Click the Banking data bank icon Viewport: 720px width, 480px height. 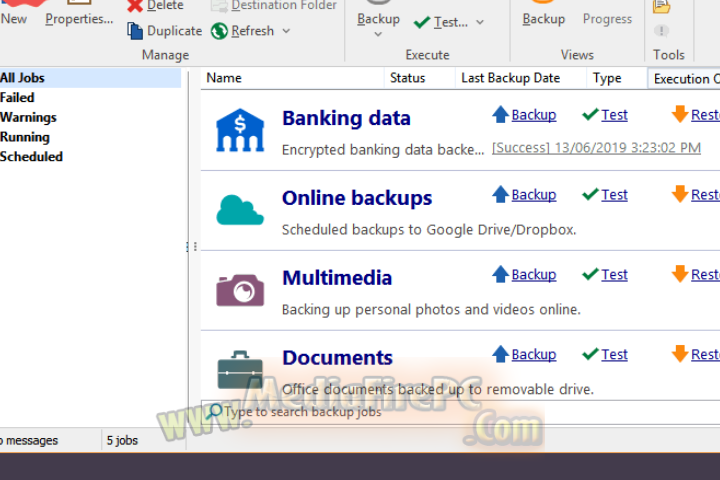[240, 130]
